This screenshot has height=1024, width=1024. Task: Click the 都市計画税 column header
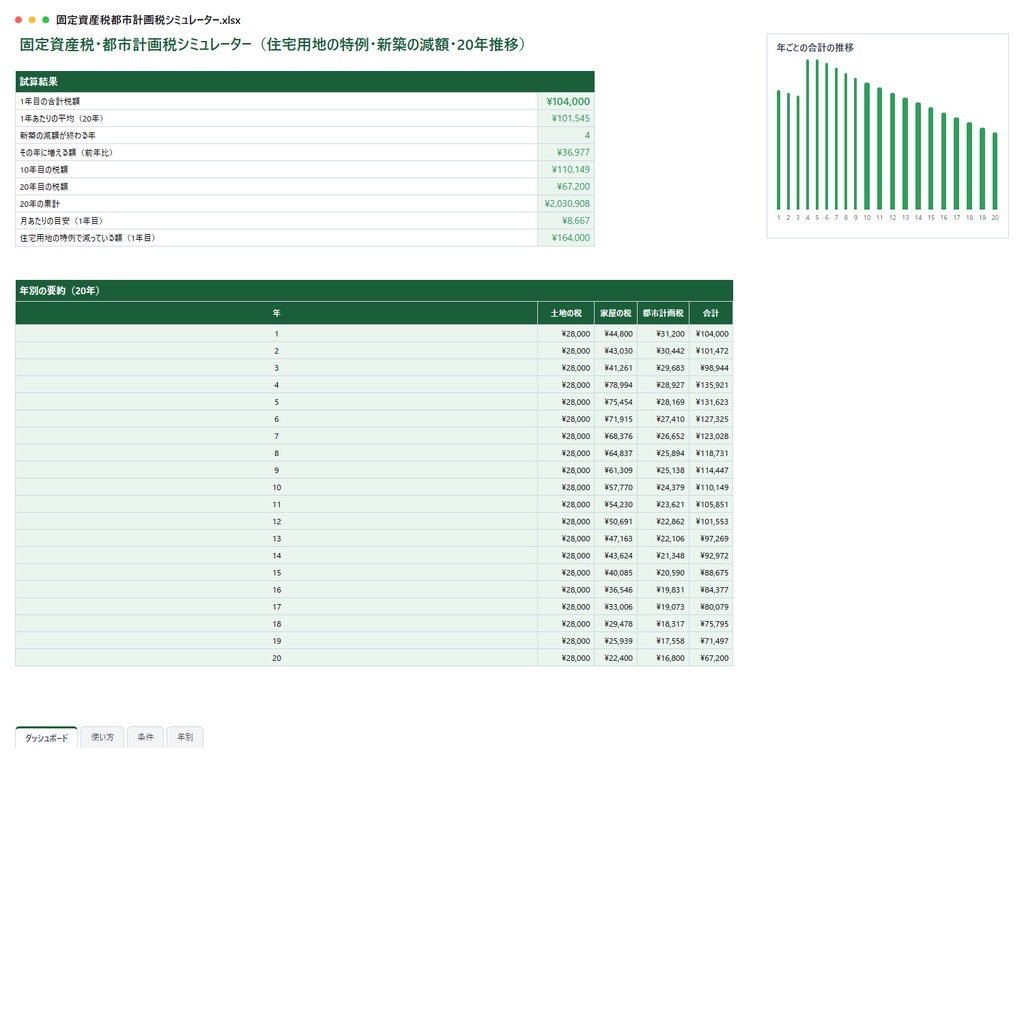(663, 313)
